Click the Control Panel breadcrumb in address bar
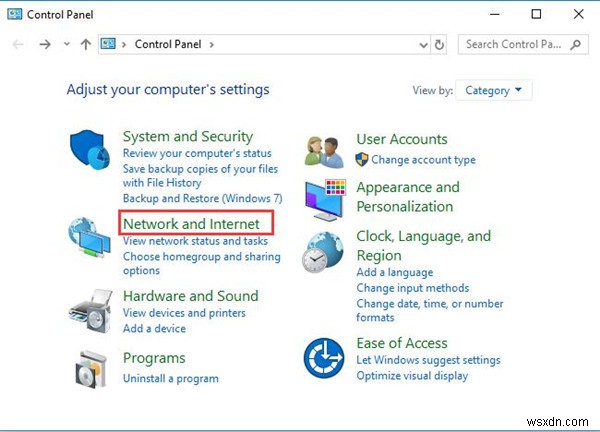The image size is (600, 432). (x=166, y=44)
